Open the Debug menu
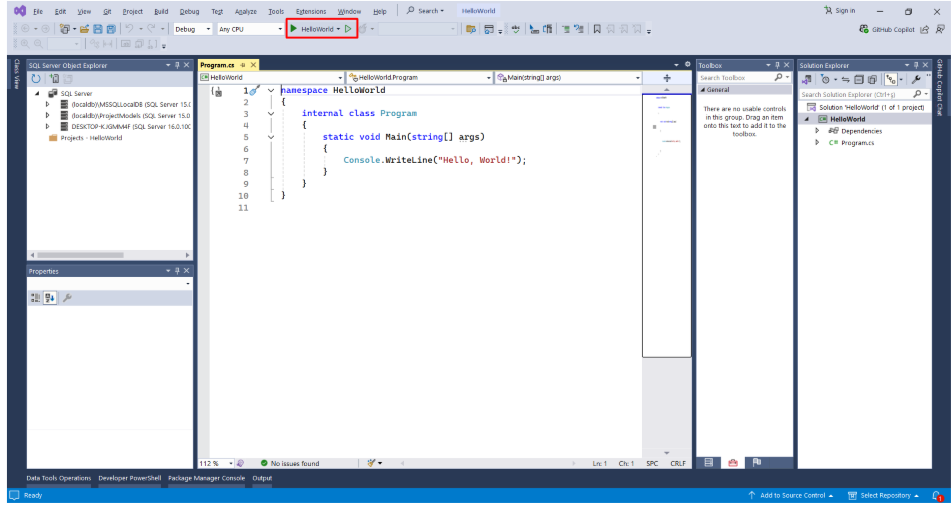952x505 pixels. click(x=189, y=12)
